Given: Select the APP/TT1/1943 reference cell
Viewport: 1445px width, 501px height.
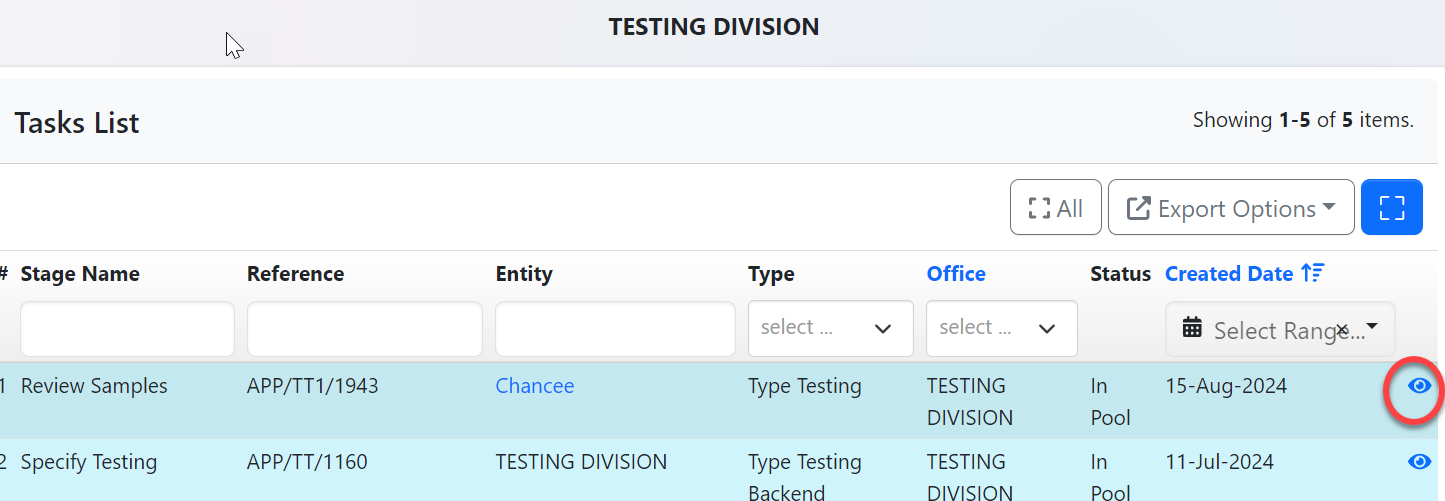Looking at the screenshot, I should [x=312, y=386].
